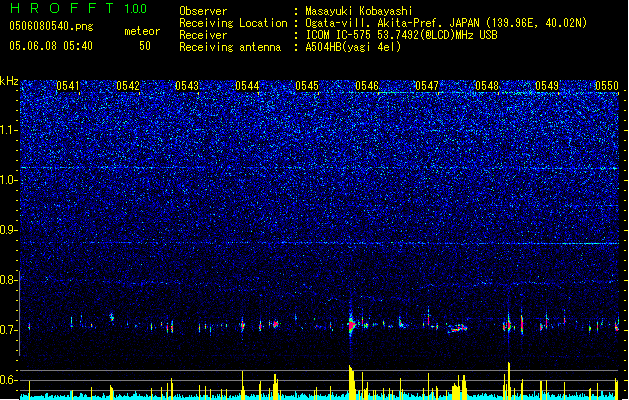This screenshot has width=629, height=400.
Task: Click the Receiving Location label
Action: pyautogui.click(x=233, y=23)
